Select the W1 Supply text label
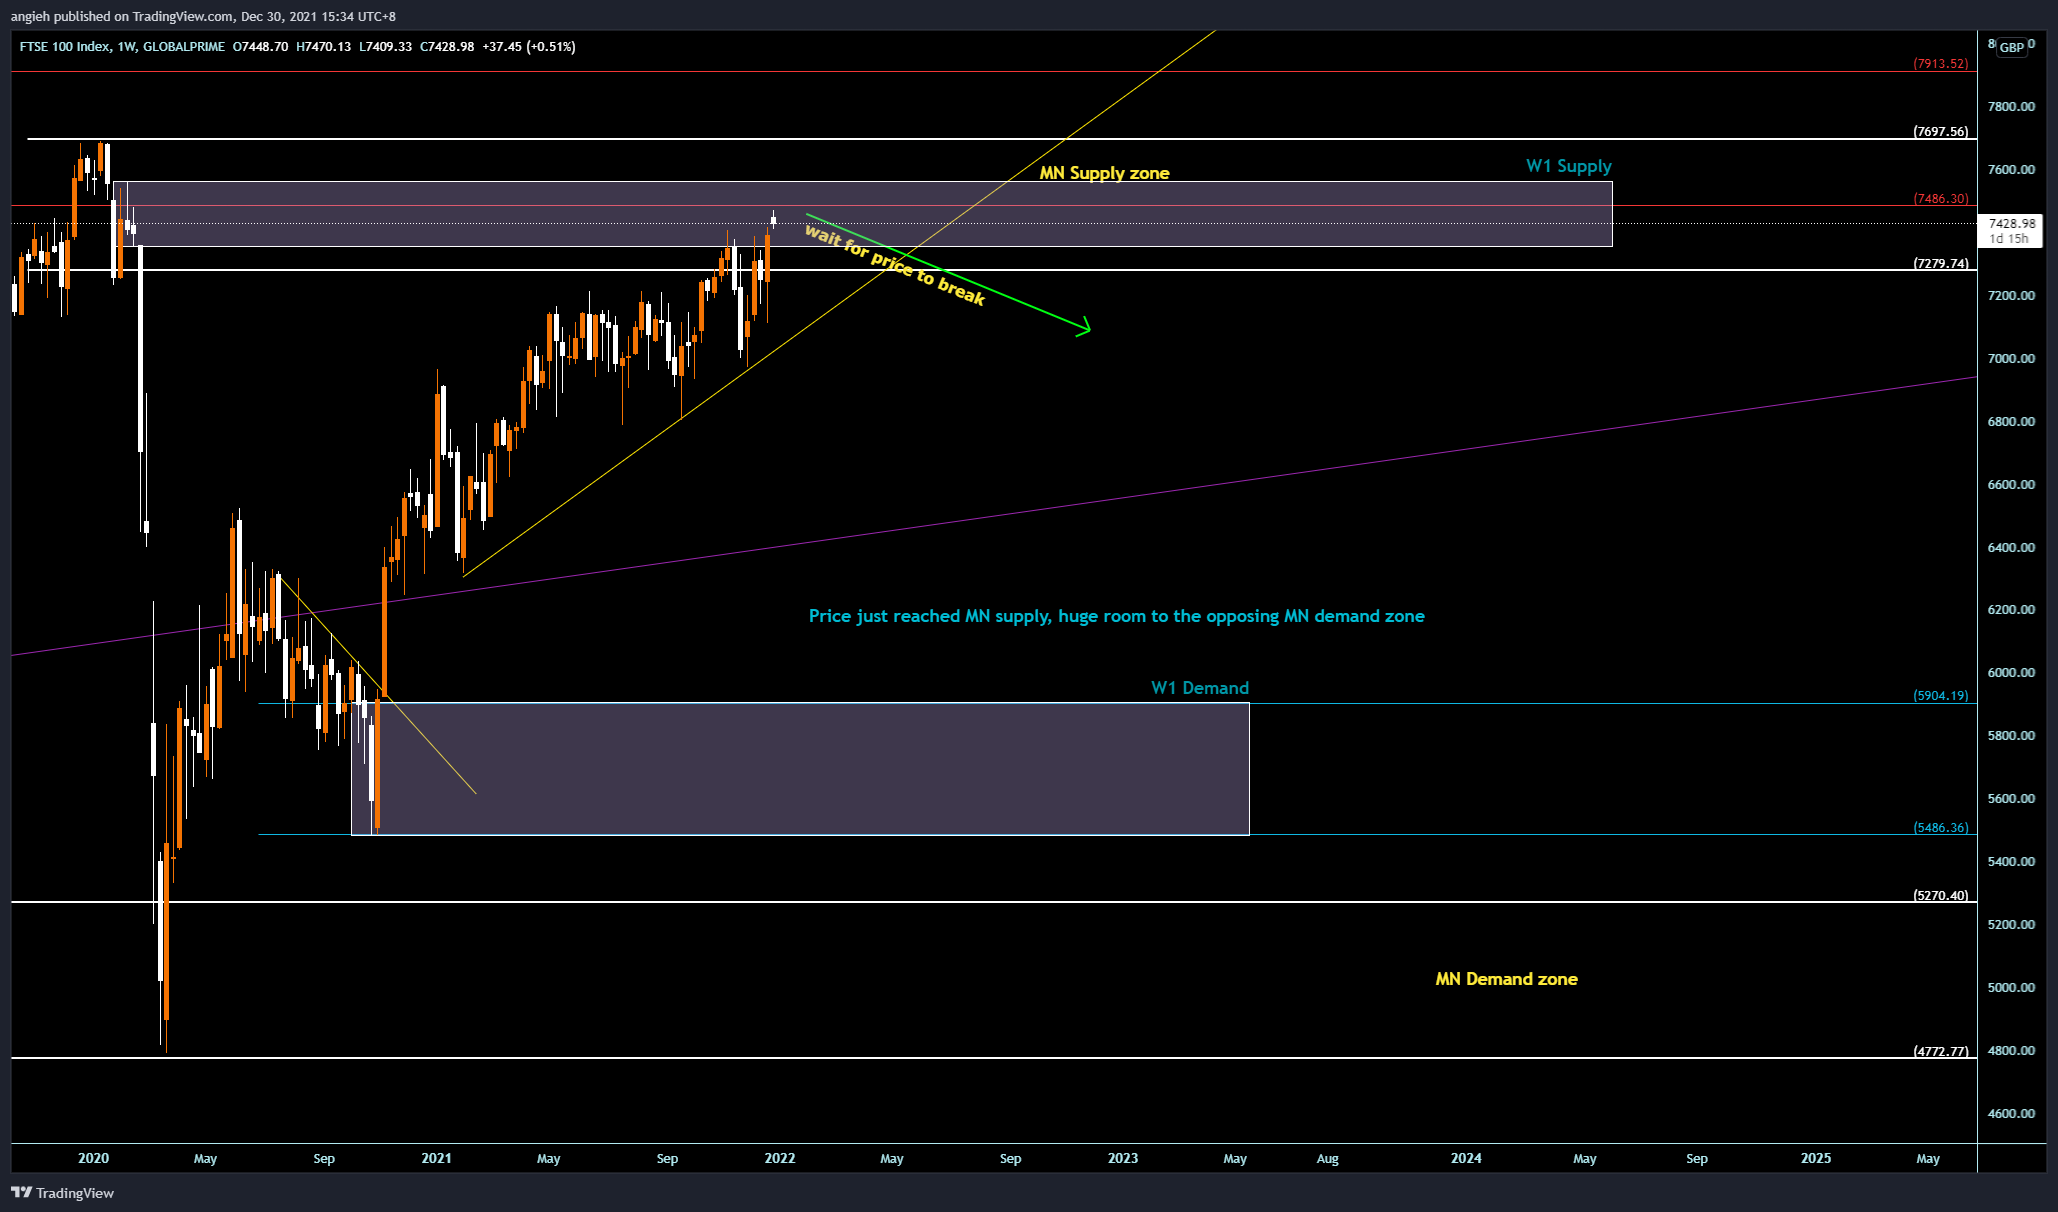This screenshot has height=1212, width=2058. (x=1568, y=166)
